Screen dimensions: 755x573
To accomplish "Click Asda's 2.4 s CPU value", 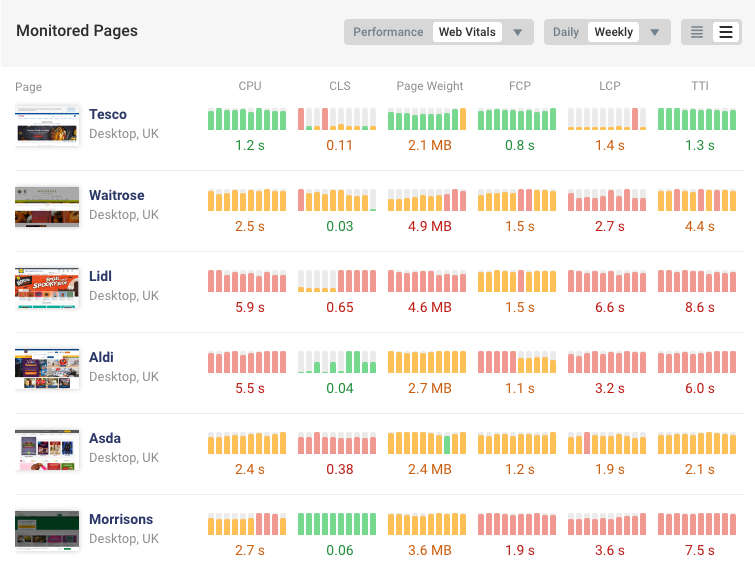I will coord(250,469).
